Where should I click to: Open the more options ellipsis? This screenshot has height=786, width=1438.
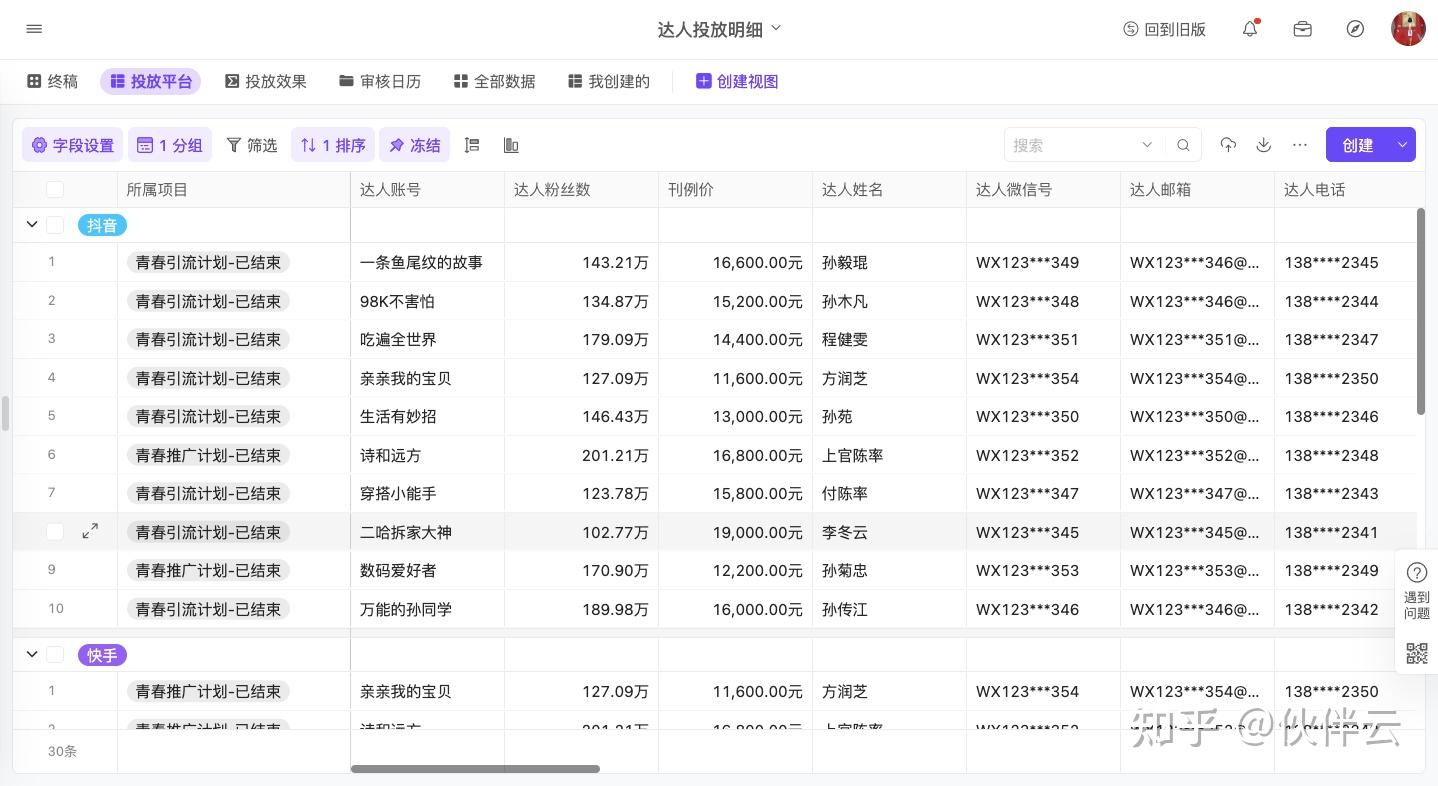tap(1300, 145)
